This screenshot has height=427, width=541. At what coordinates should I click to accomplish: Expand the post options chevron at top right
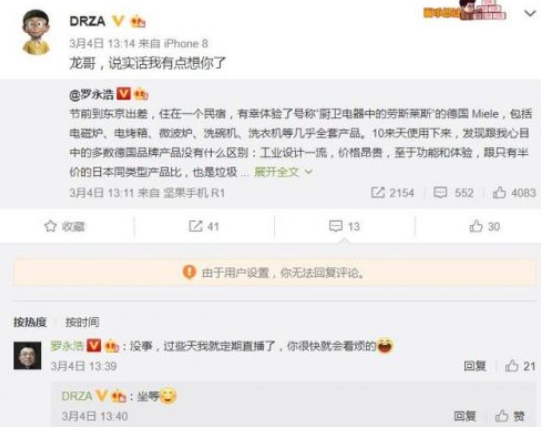(530, 14)
